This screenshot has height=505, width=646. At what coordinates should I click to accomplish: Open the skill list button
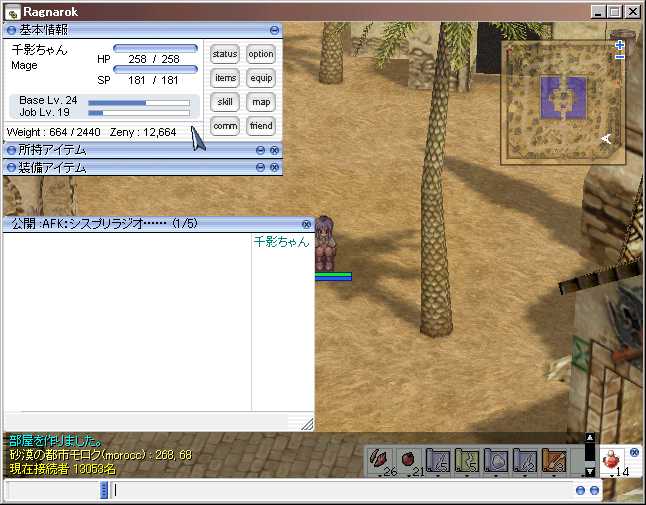click(225, 102)
